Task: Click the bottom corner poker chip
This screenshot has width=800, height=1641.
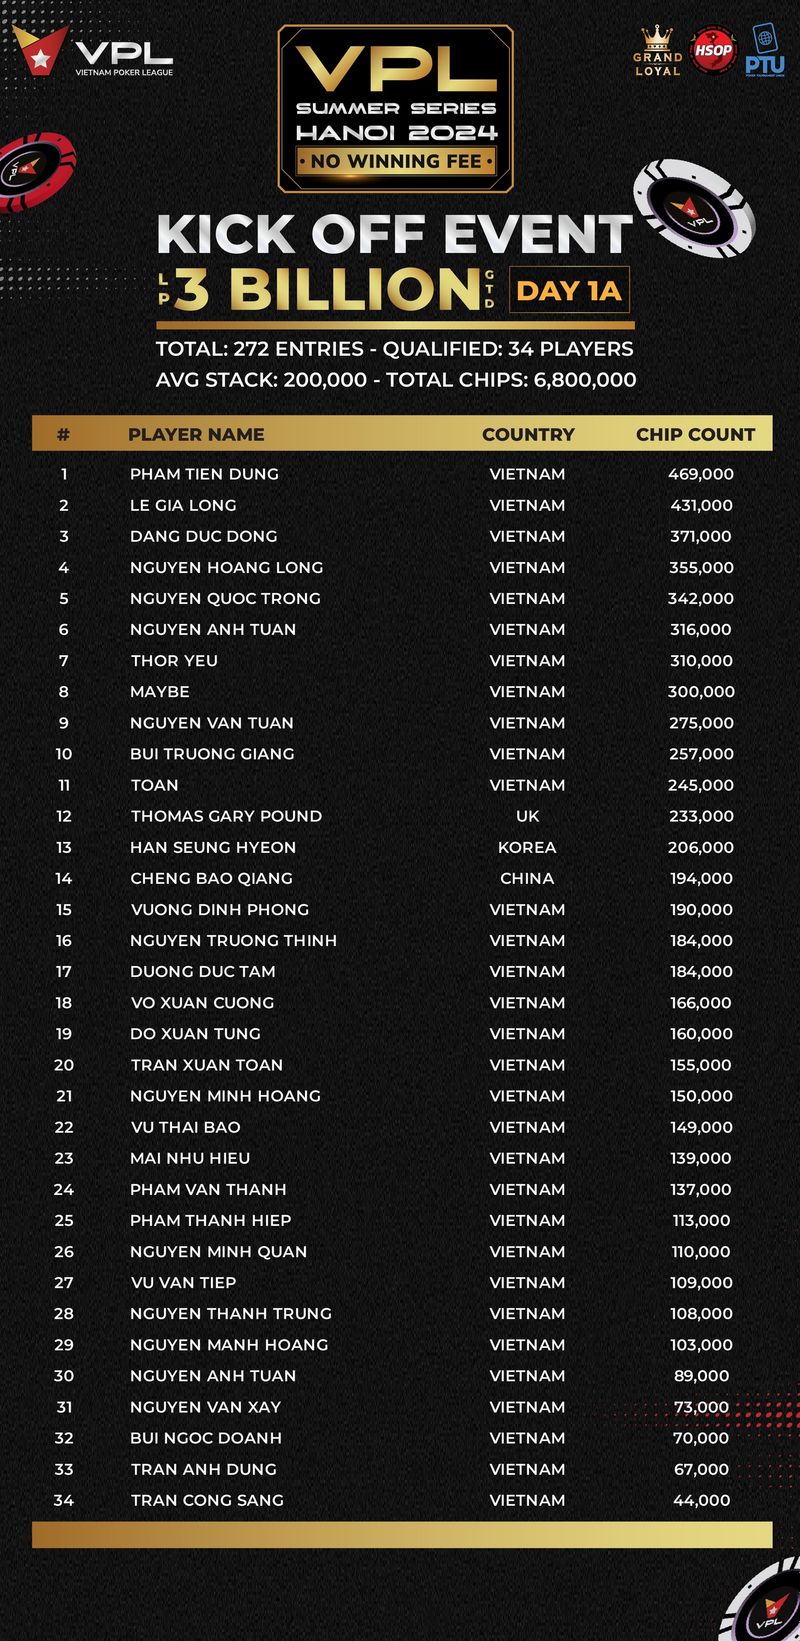Action: (764, 1600)
